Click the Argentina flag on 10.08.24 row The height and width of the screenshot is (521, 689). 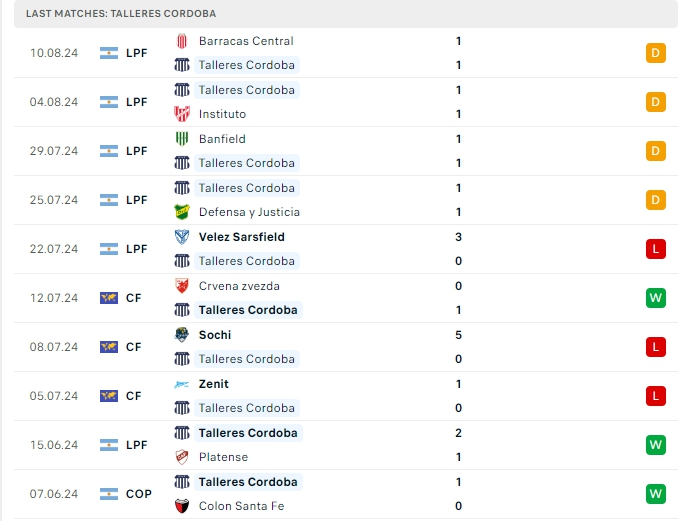109,53
